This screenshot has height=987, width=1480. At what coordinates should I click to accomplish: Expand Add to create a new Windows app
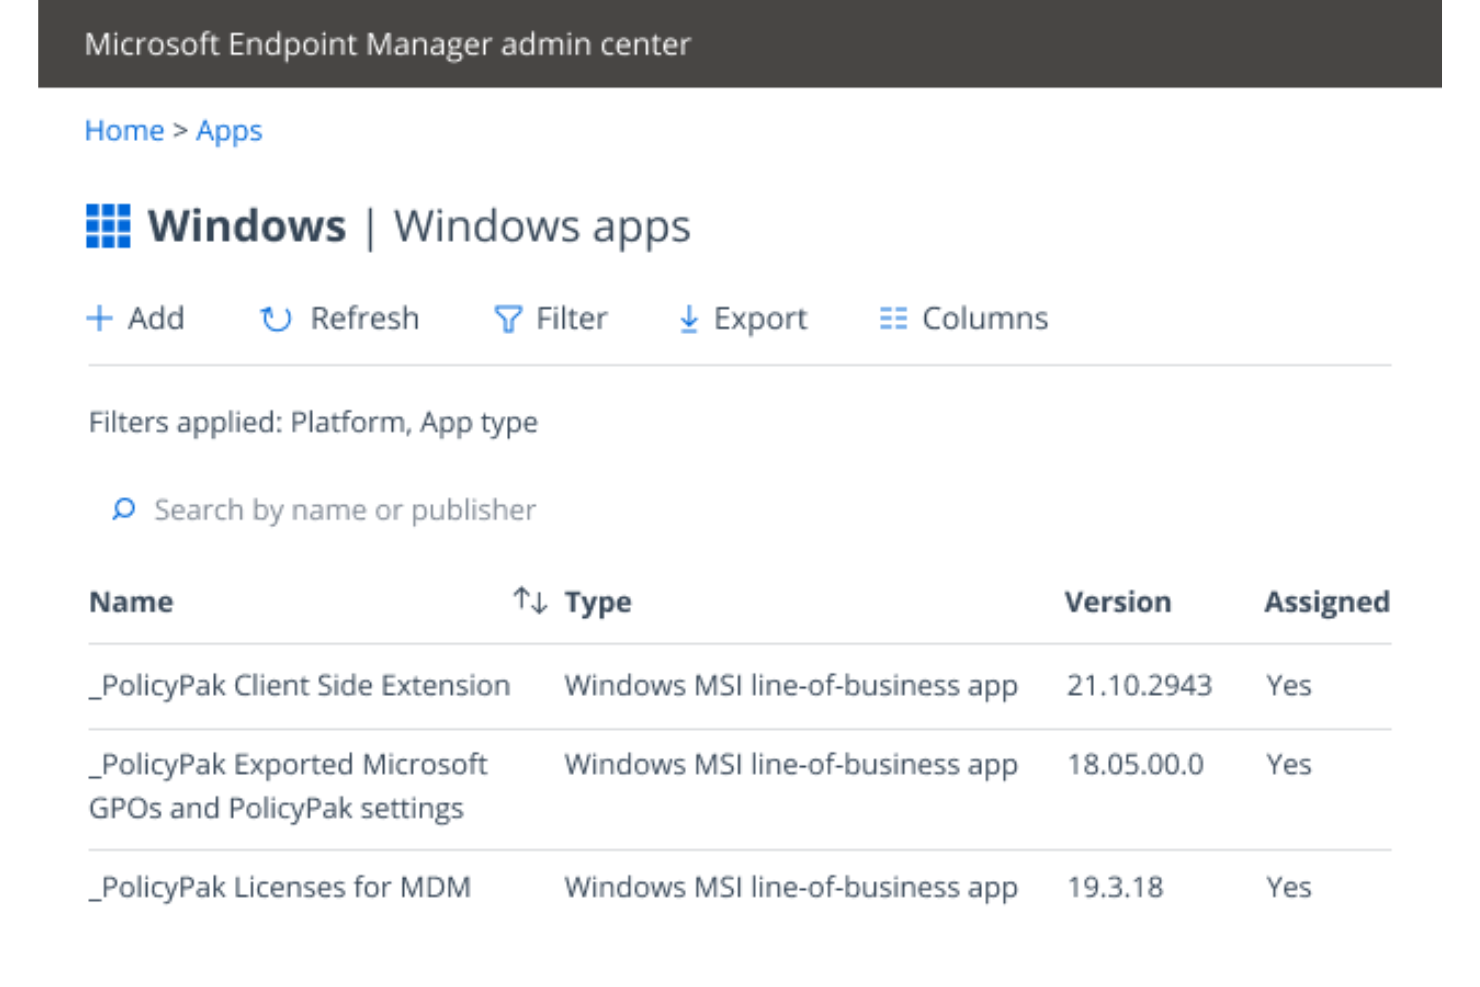pos(138,318)
